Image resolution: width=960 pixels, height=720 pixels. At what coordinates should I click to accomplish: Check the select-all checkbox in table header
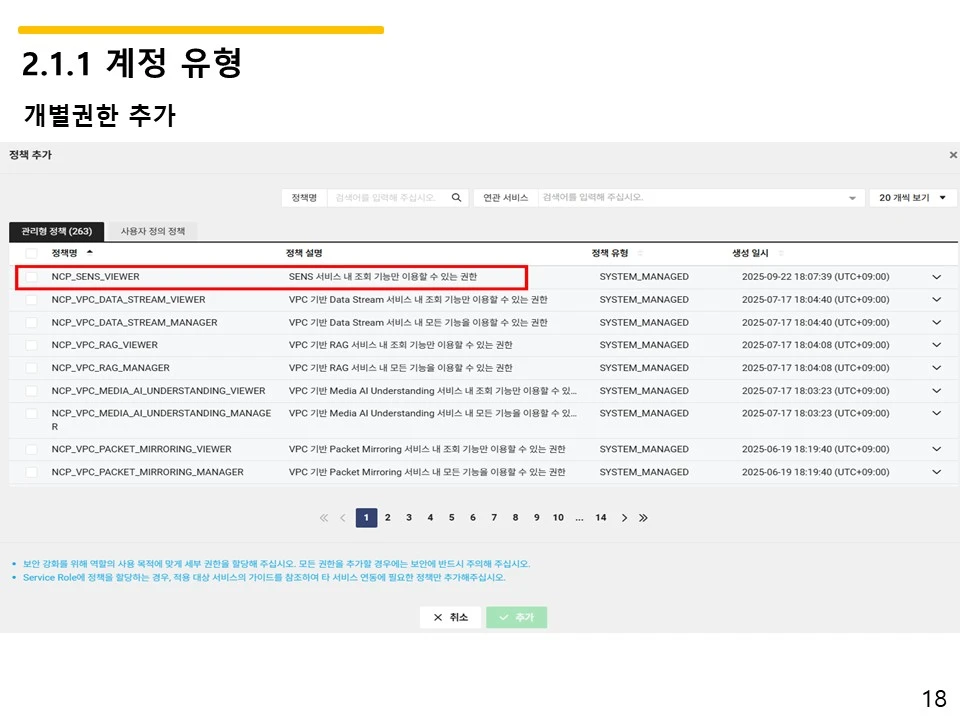coord(31,253)
